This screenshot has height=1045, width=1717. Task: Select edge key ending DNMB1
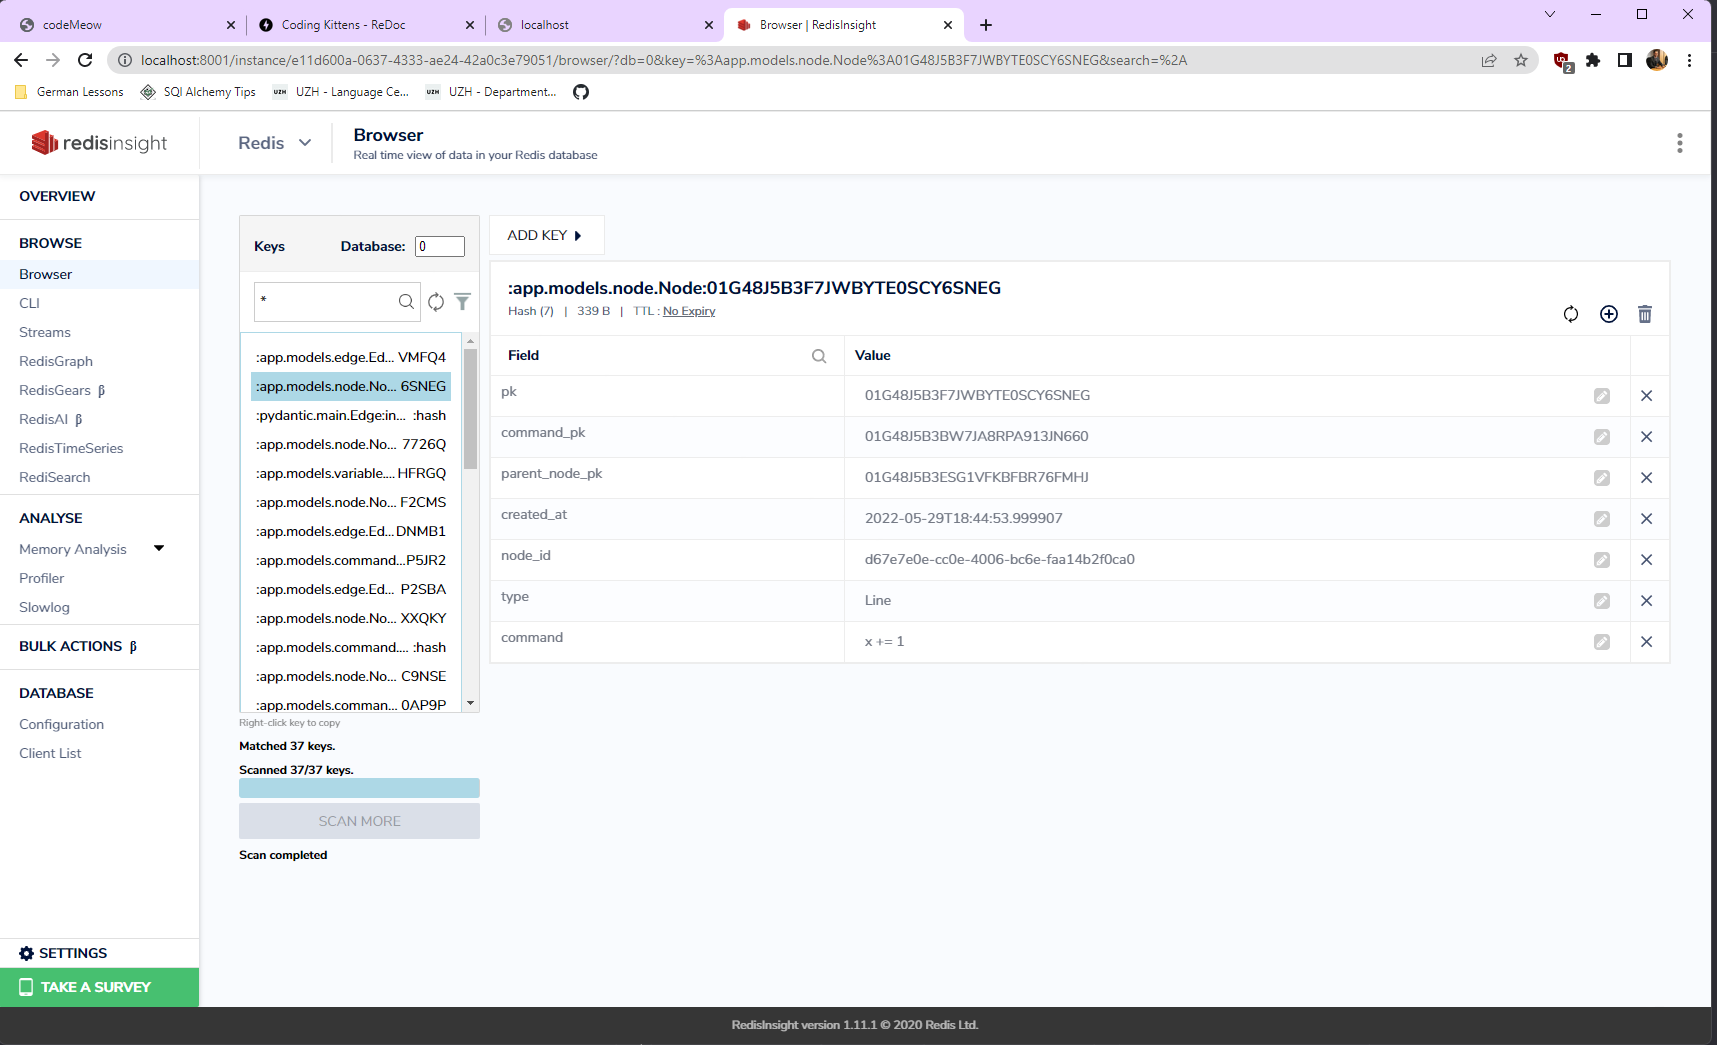point(351,531)
